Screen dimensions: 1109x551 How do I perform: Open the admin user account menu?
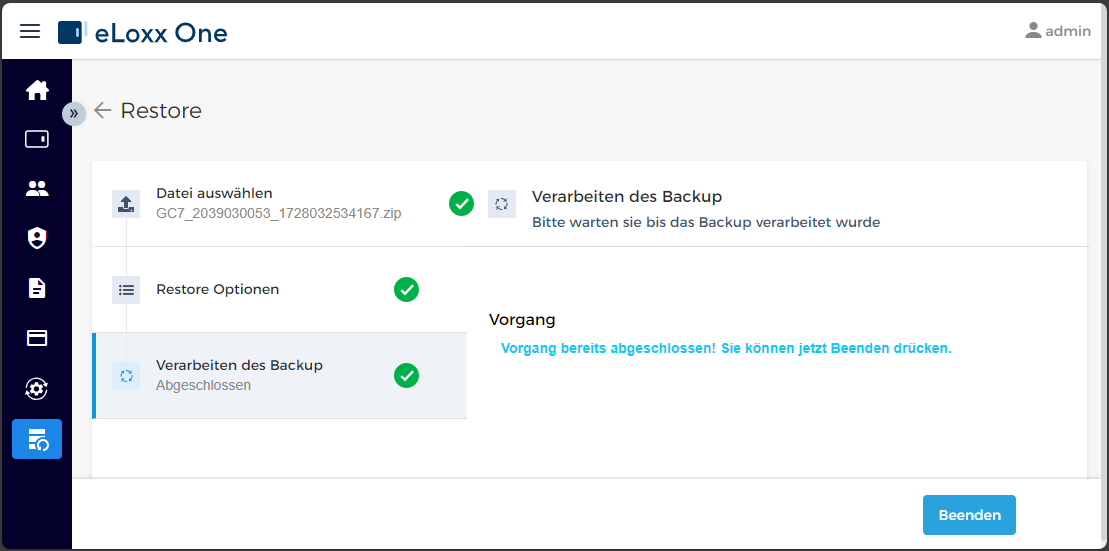pos(1058,31)
